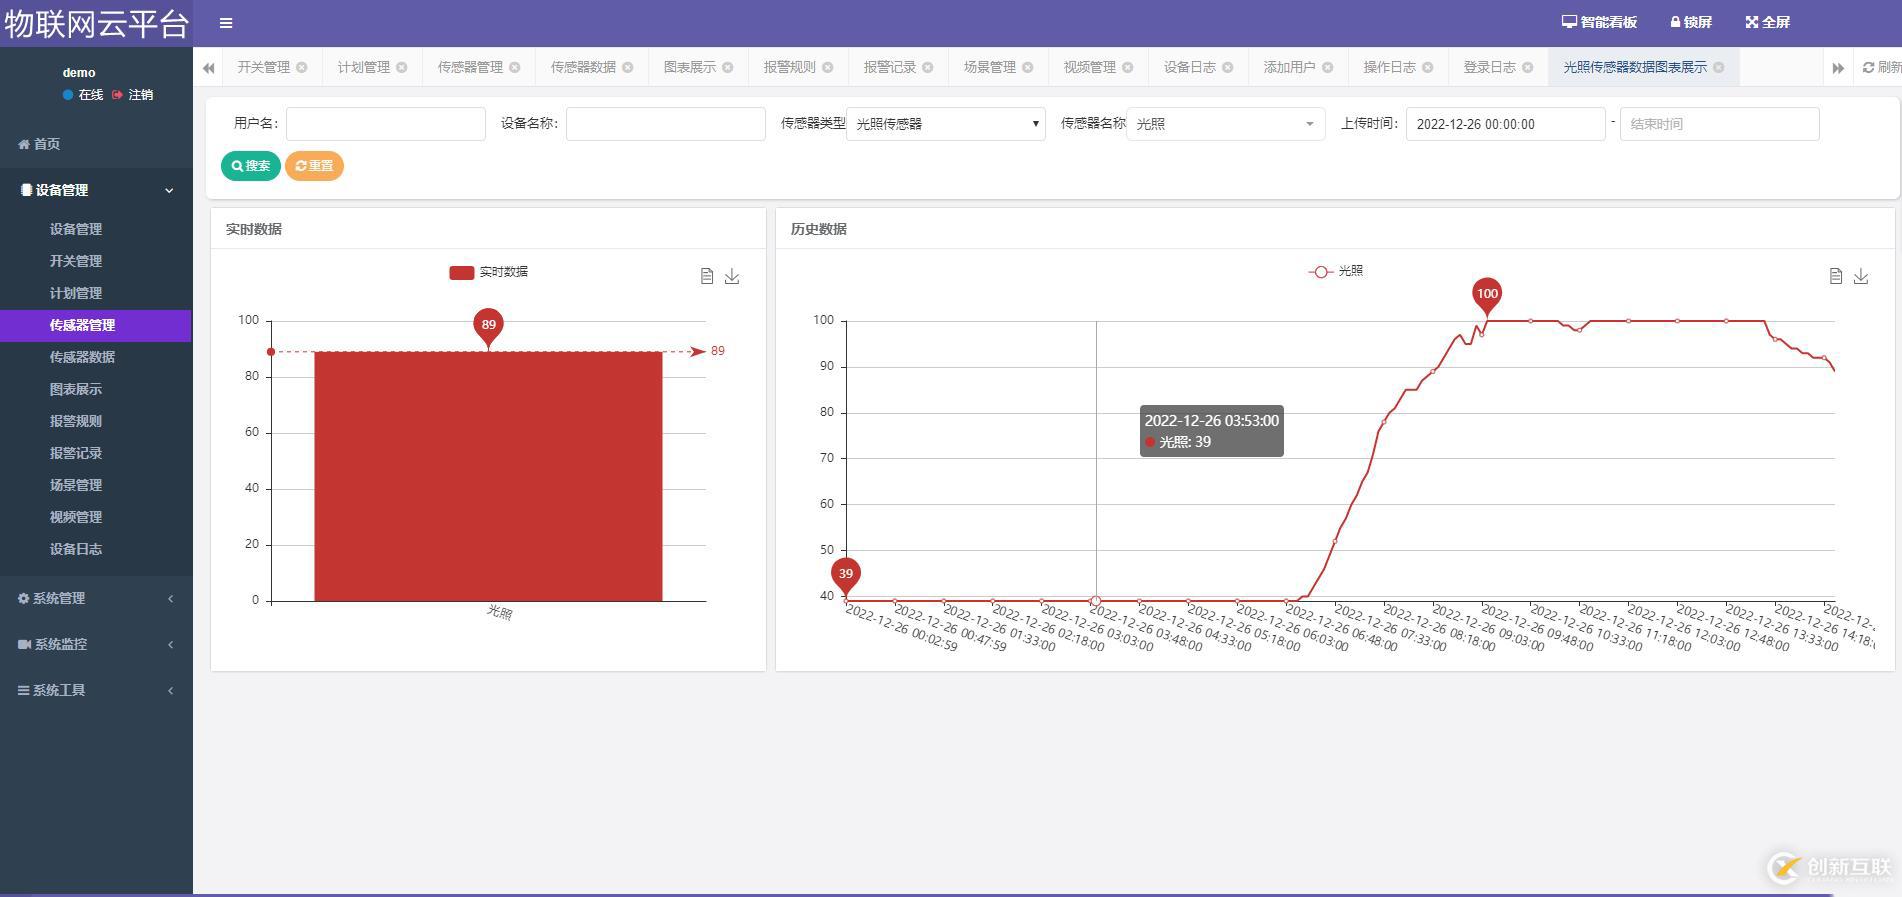The width and height of the screenshot is (1902, 897).
Task: Collapse the 设备管理 sidebar section
Action: click(x=96, y=190)
